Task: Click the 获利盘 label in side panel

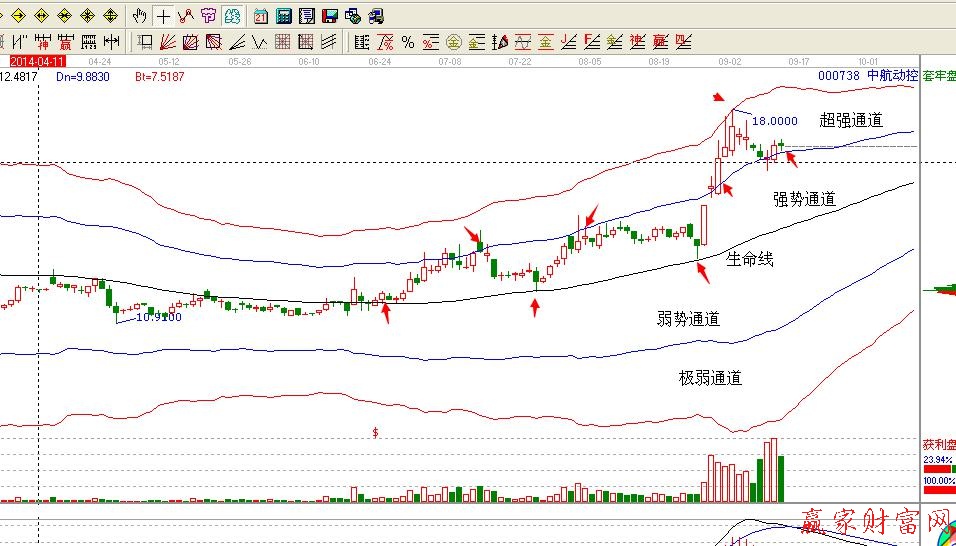Action: click(x=938, y=443)
